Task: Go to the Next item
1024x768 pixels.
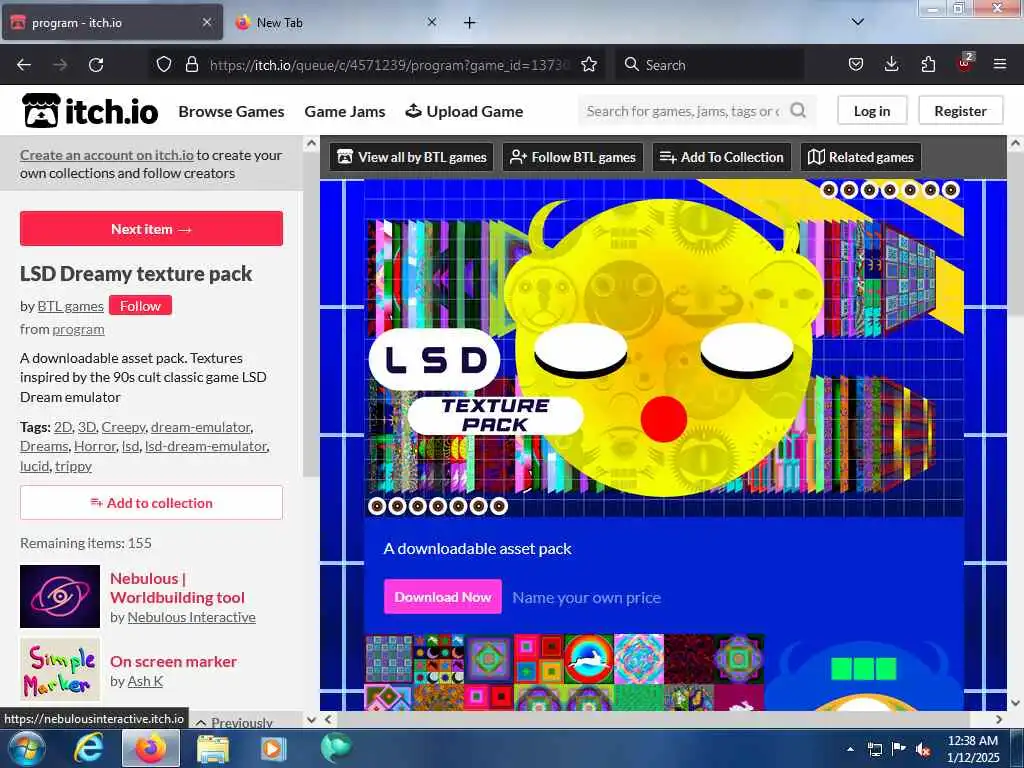Action: point(152,229)
